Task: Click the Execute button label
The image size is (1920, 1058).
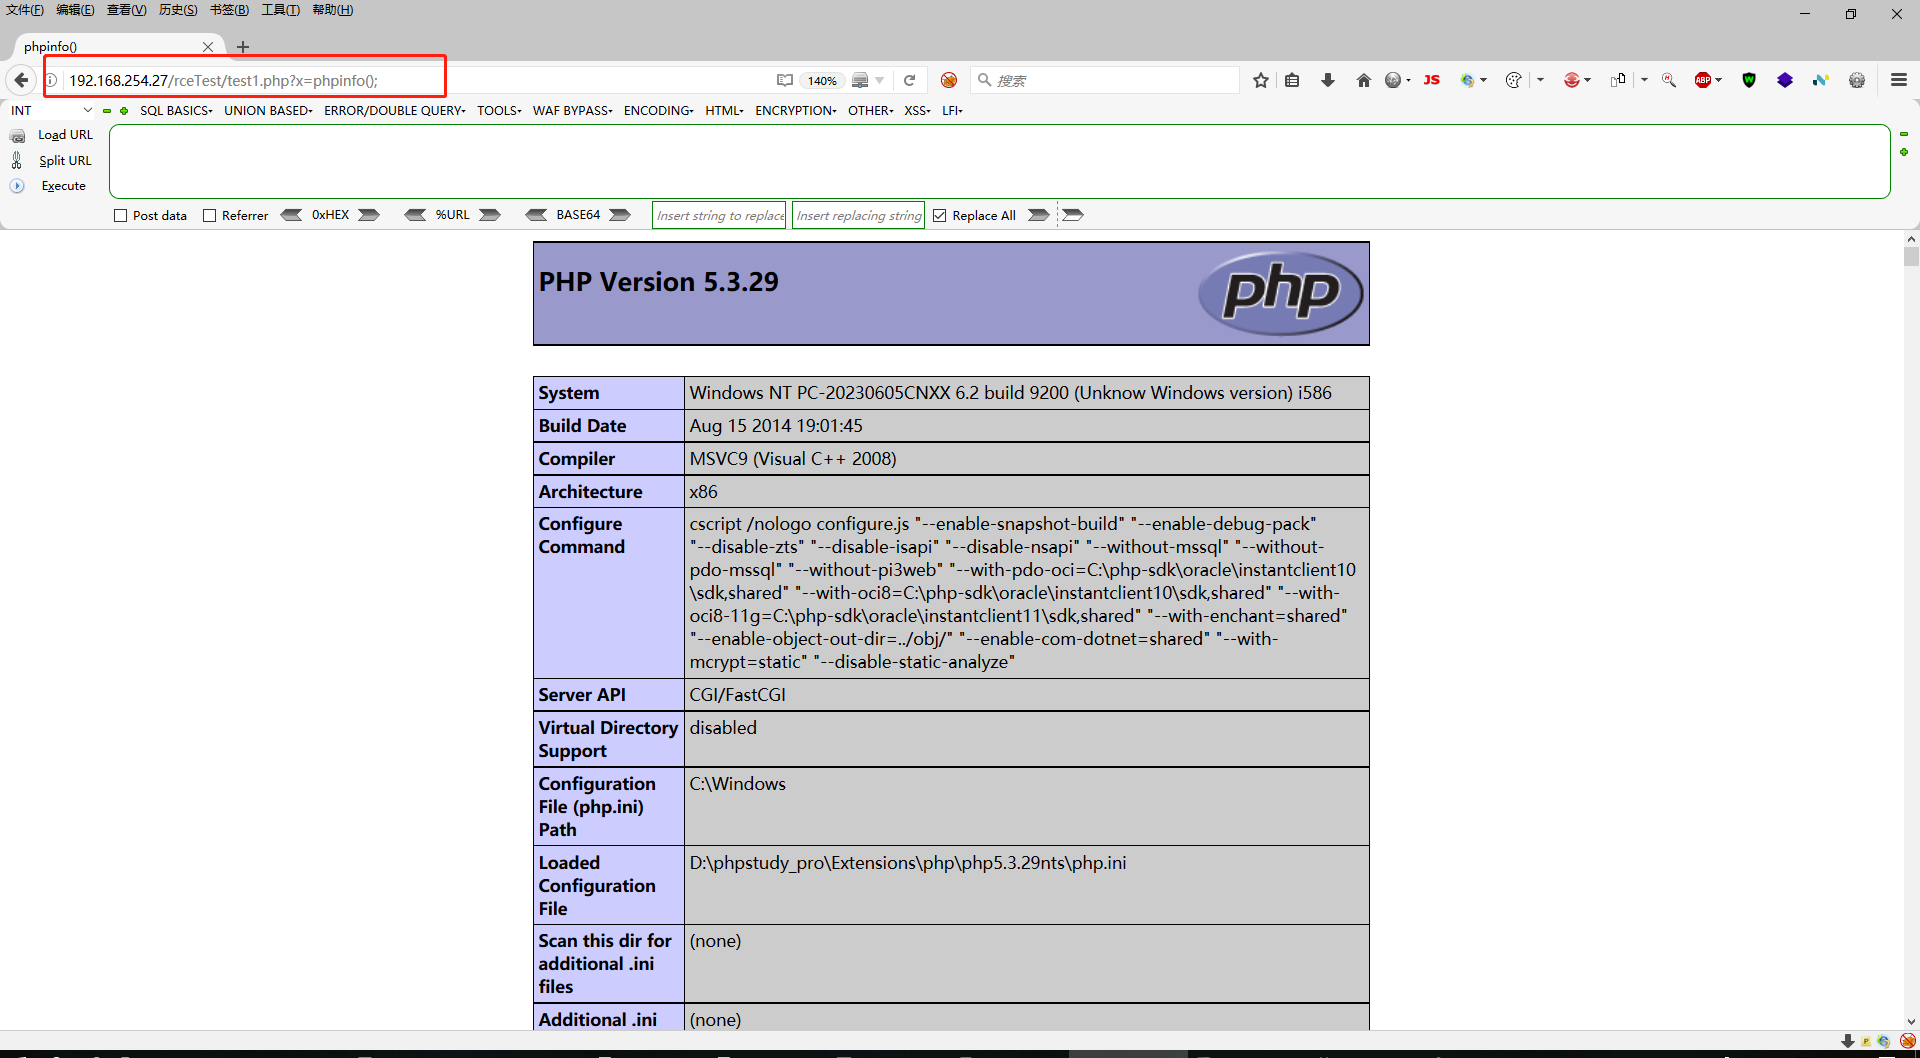Action: [x=64, y=186]
